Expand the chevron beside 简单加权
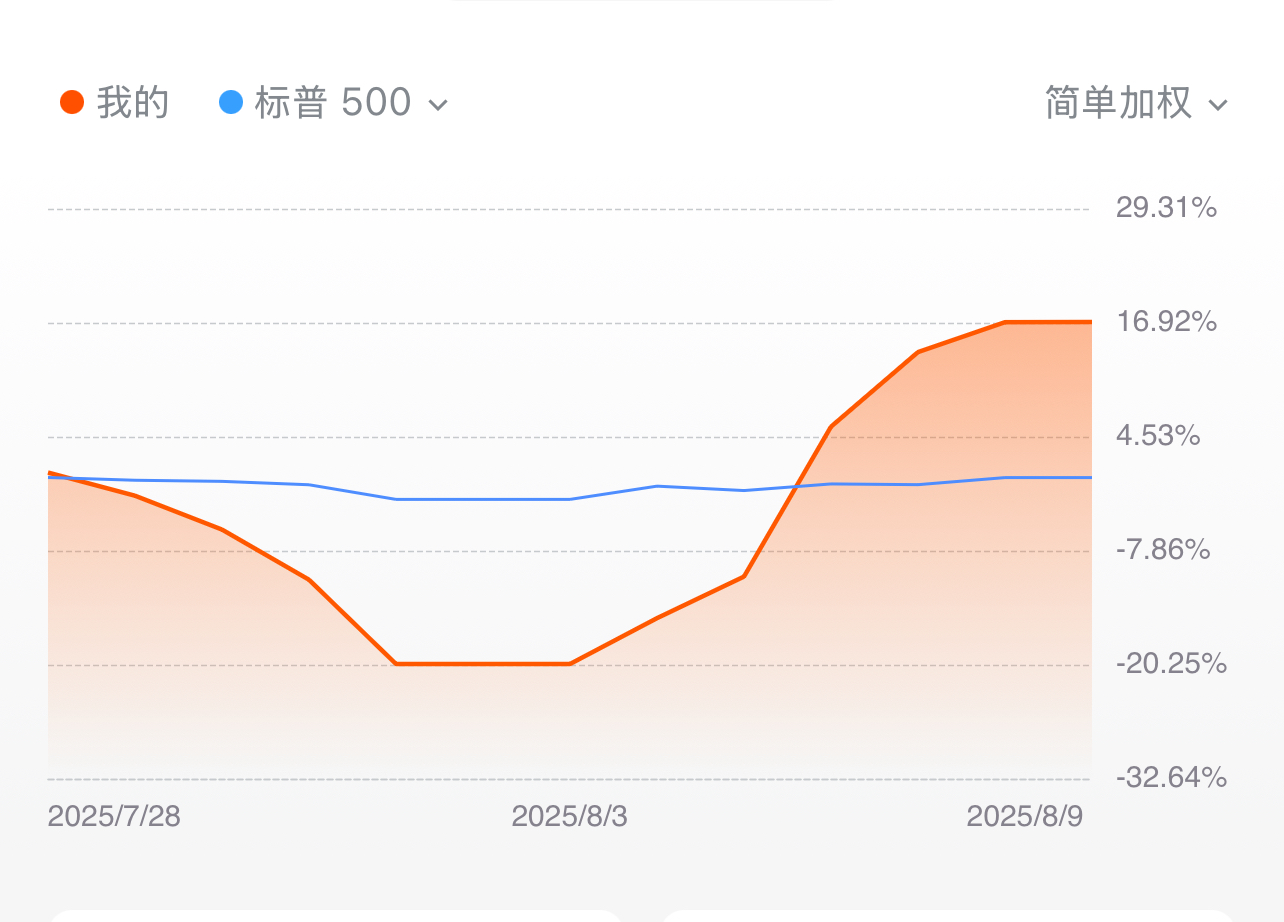1284x922 pixels. [1217, 105]
